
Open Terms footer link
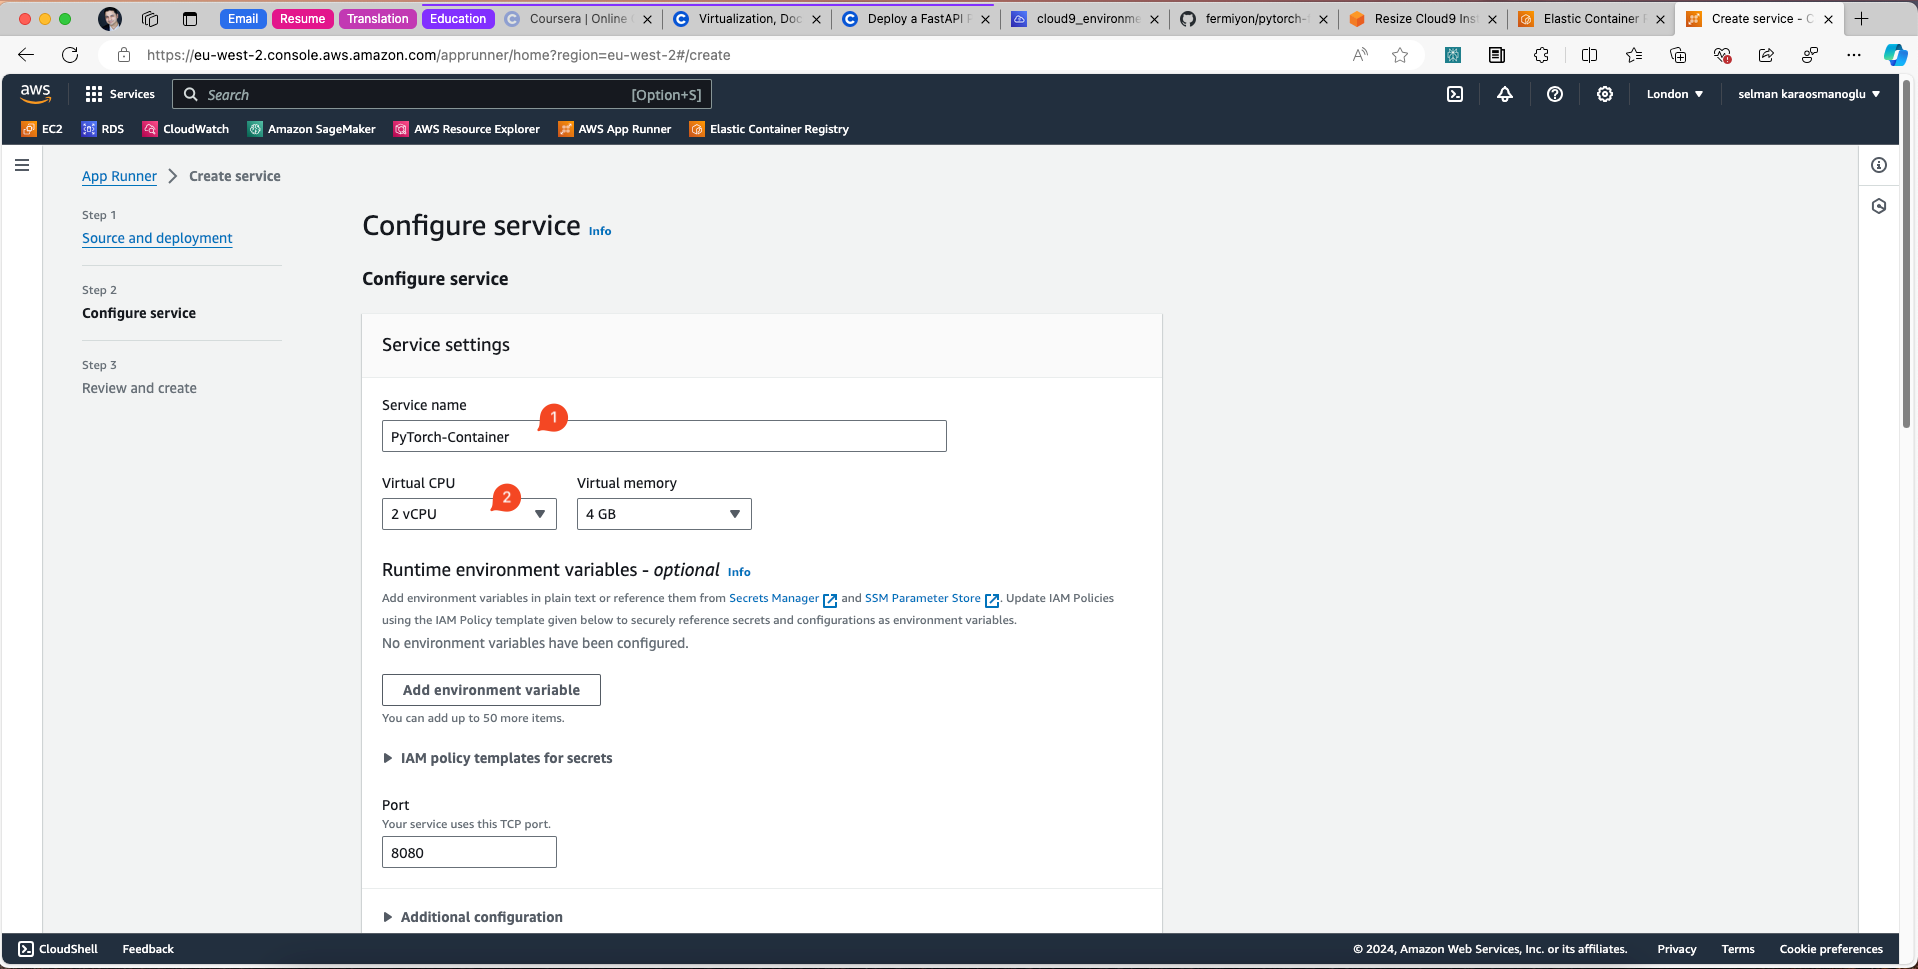[1738, 949]
